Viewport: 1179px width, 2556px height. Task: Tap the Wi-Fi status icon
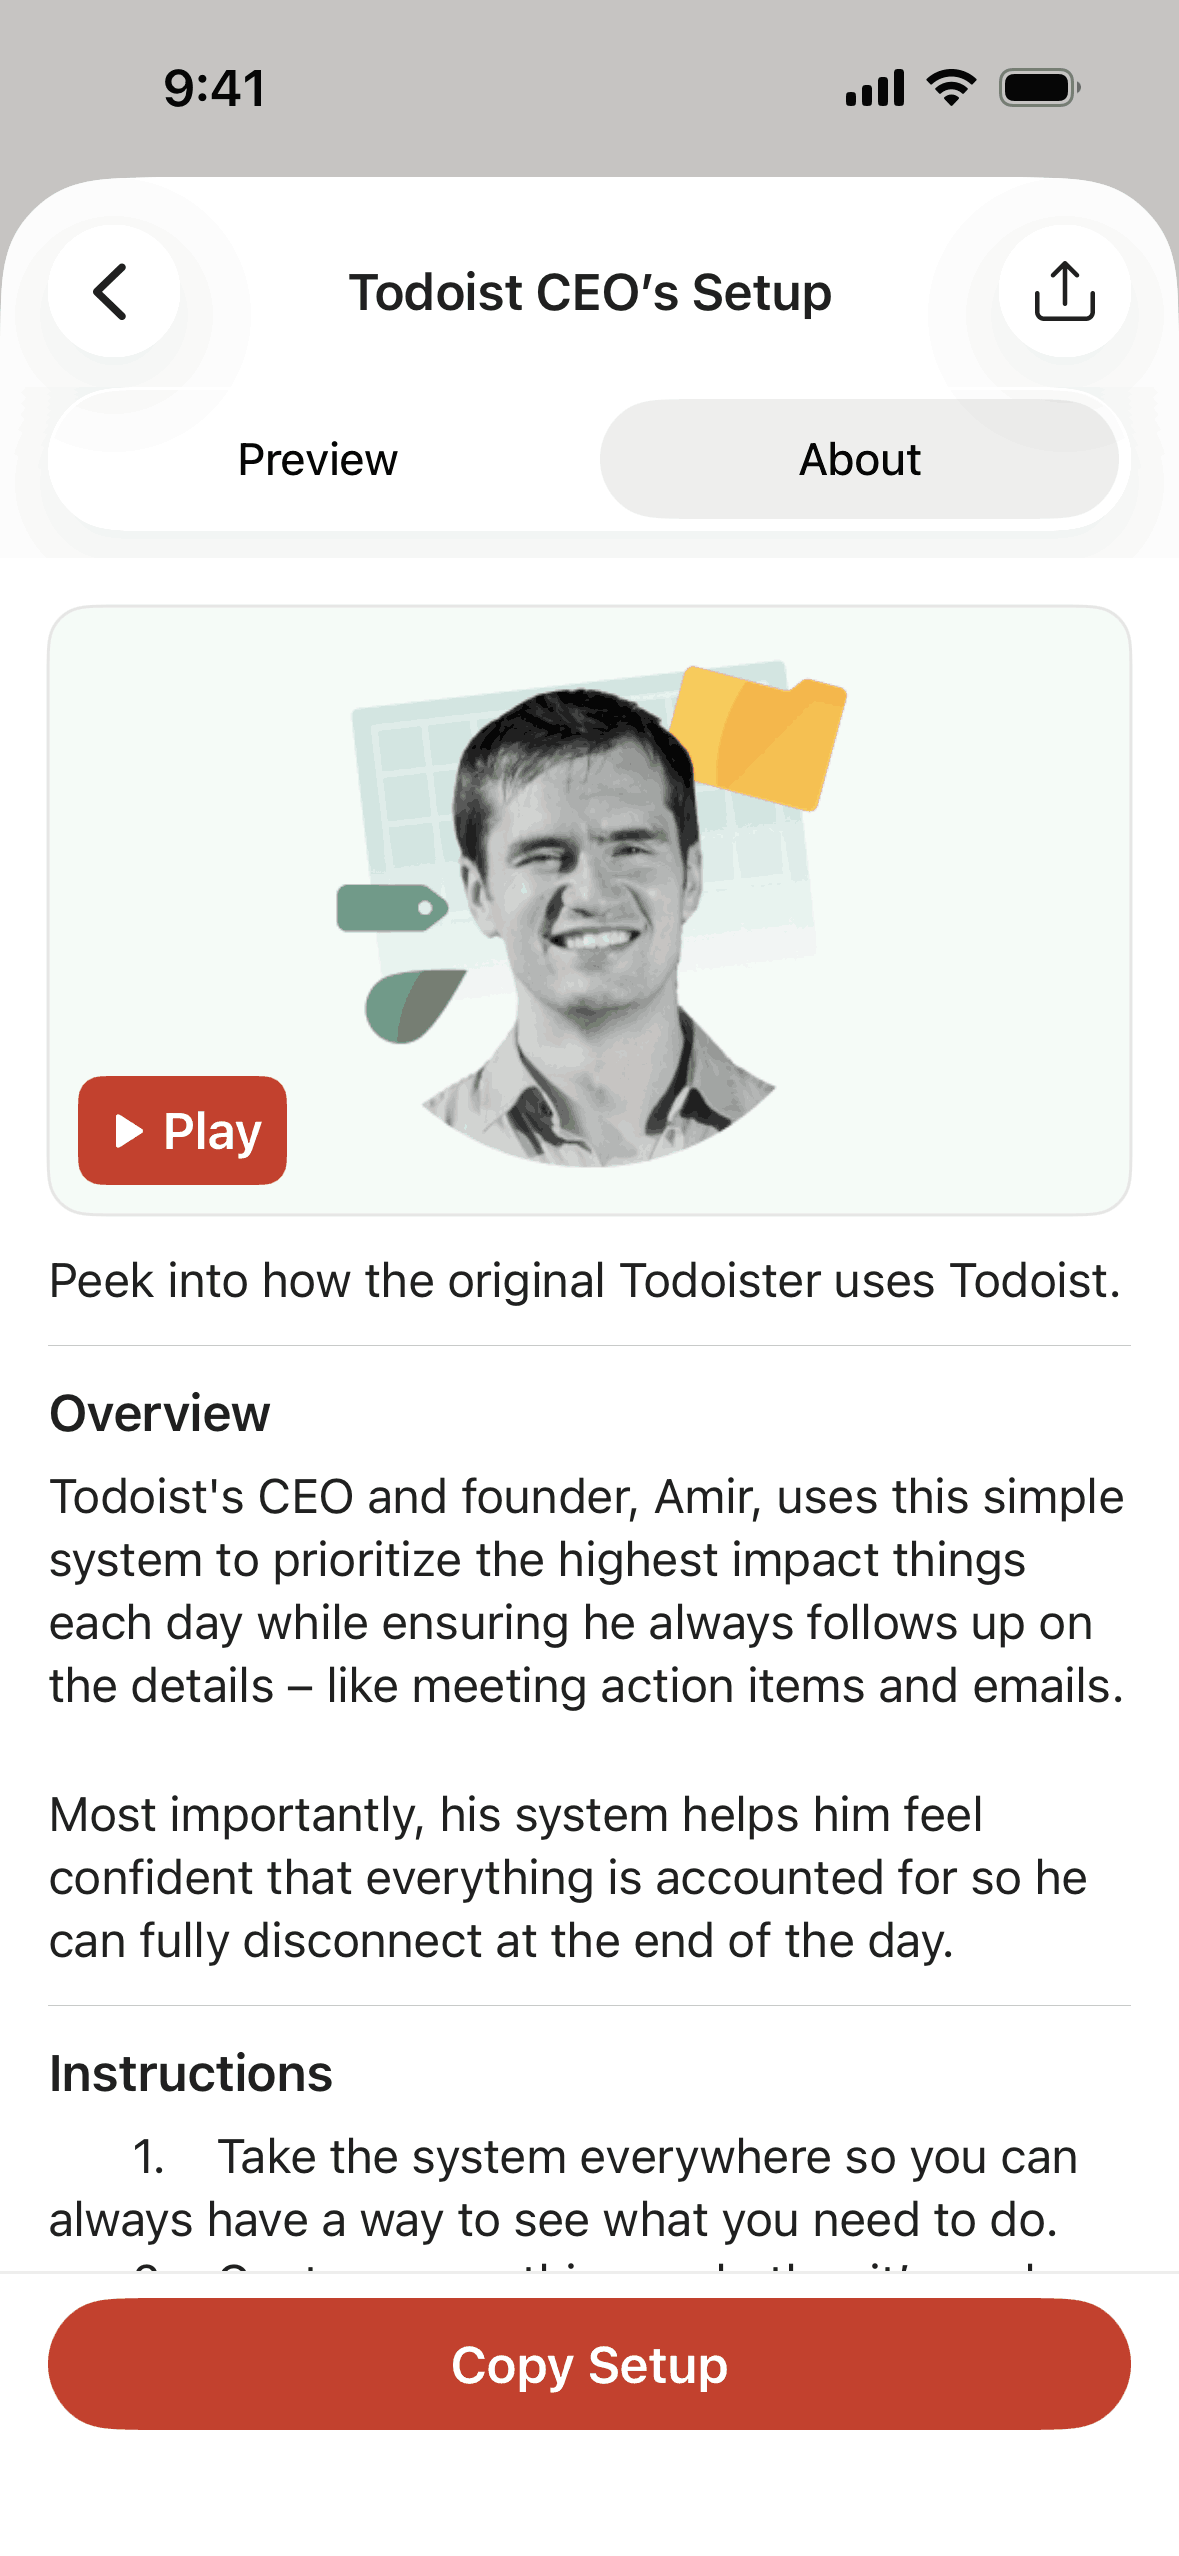pyautogui.click(x=951, y=88)
